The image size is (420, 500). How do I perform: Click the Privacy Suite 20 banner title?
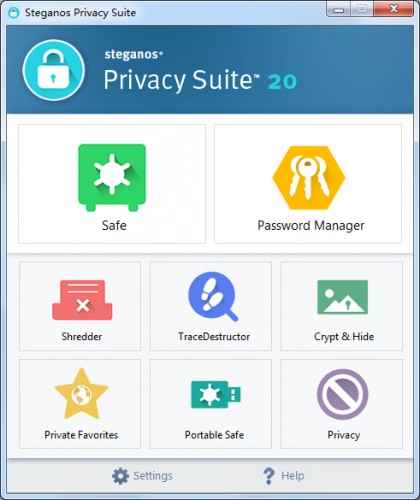point(200,80)
